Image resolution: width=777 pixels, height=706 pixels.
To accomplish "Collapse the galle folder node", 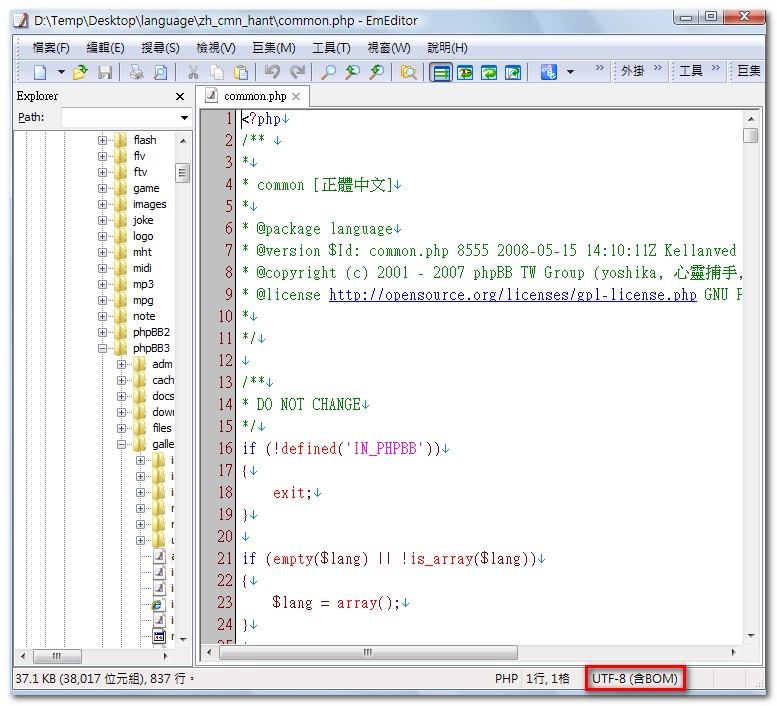I will coord(121,444).
